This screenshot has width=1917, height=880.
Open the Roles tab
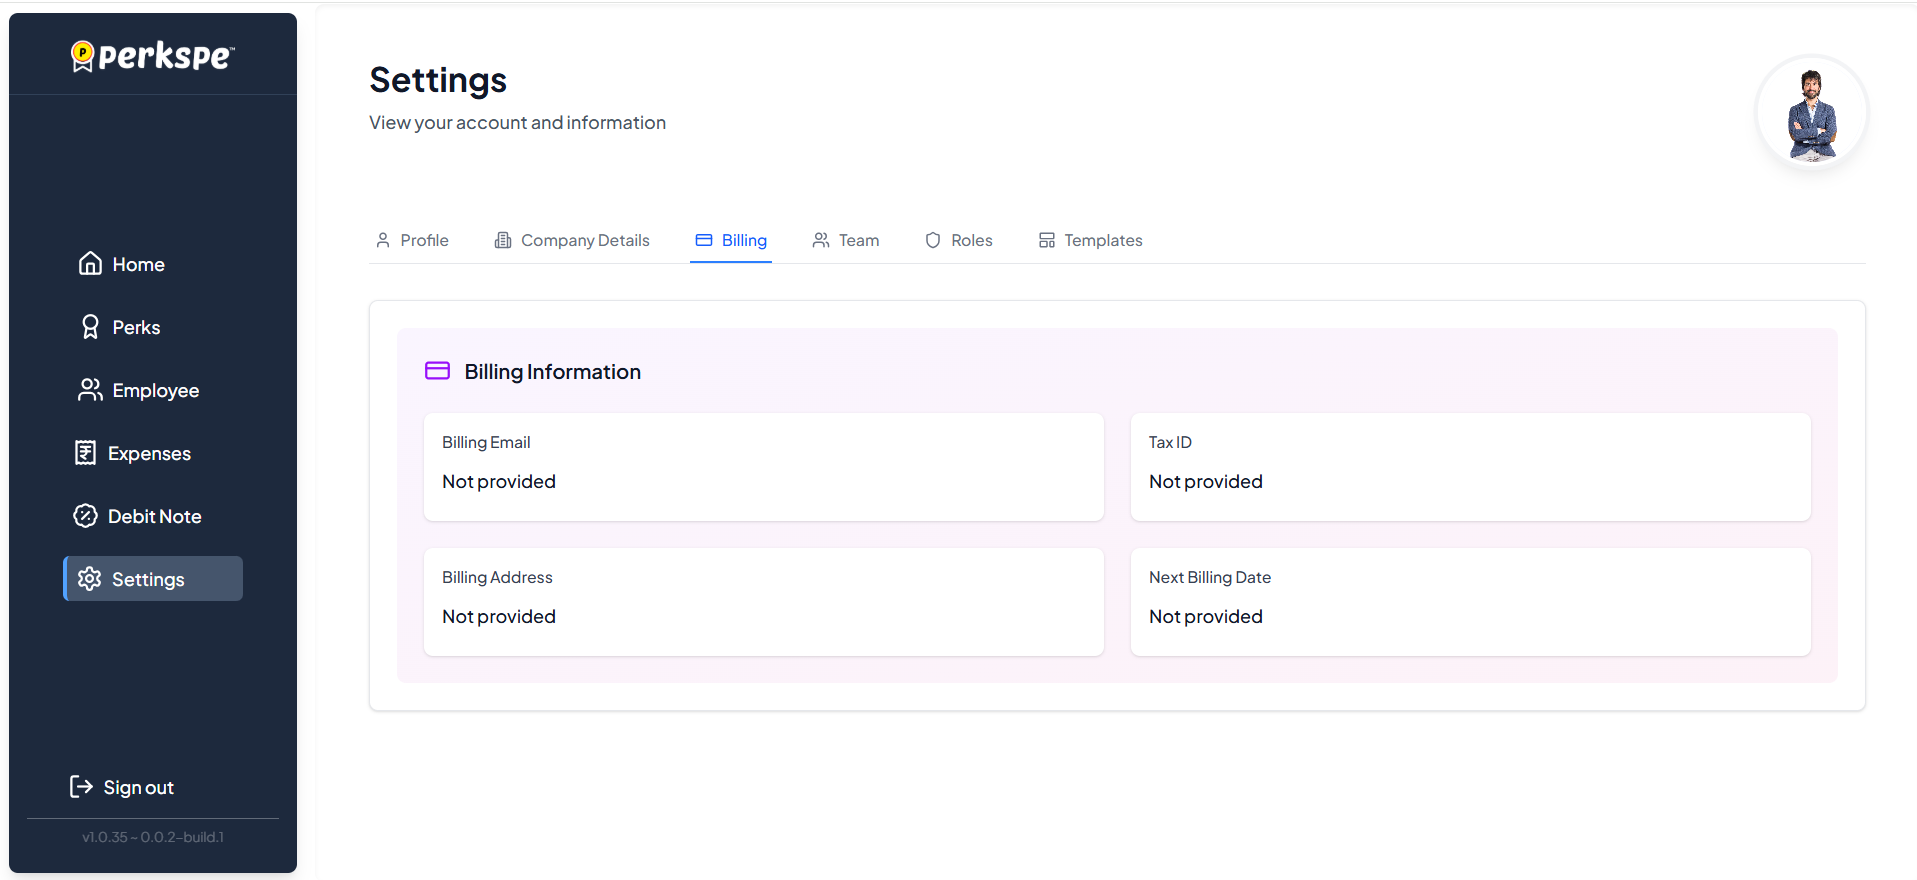pyautogui.click(x=959, y=240)
